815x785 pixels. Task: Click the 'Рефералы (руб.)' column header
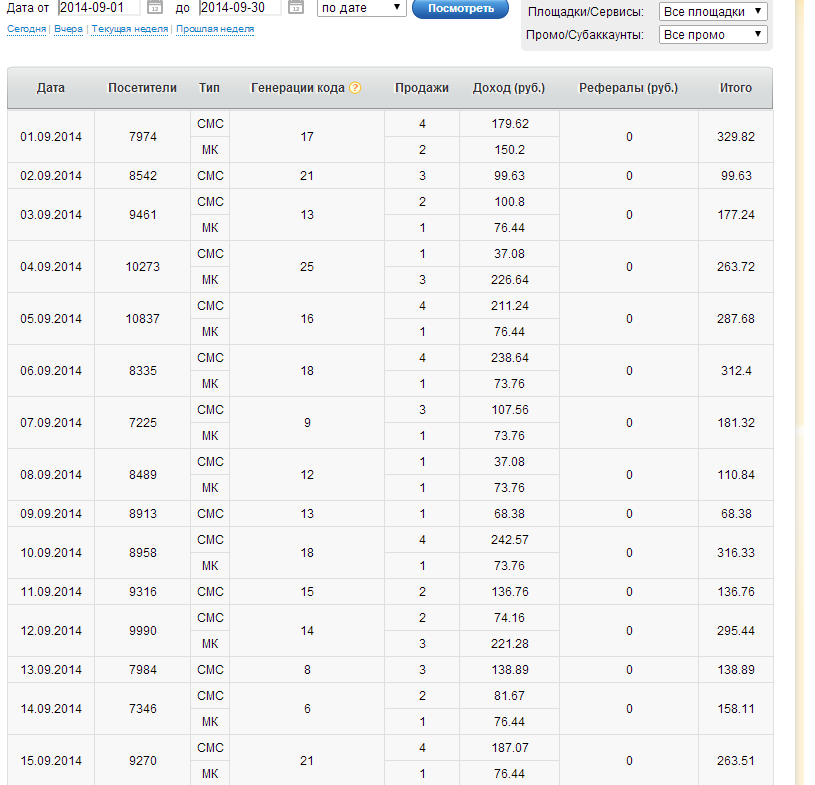(629, 88)
